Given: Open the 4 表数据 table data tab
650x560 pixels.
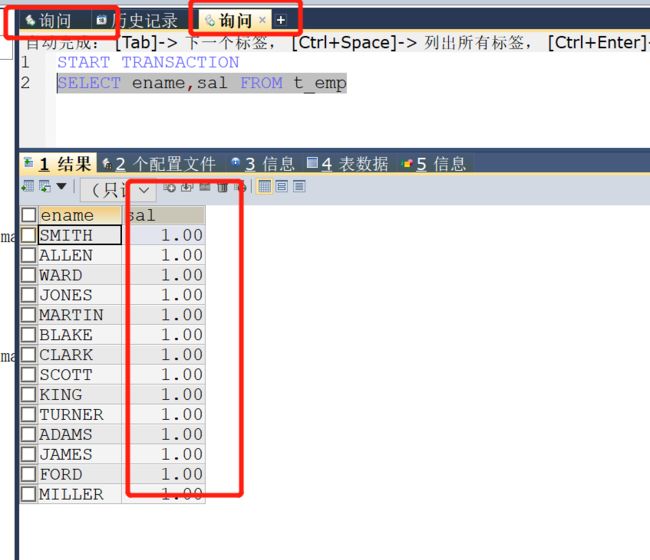Looking at the screenshot, I should click(347, 164).
